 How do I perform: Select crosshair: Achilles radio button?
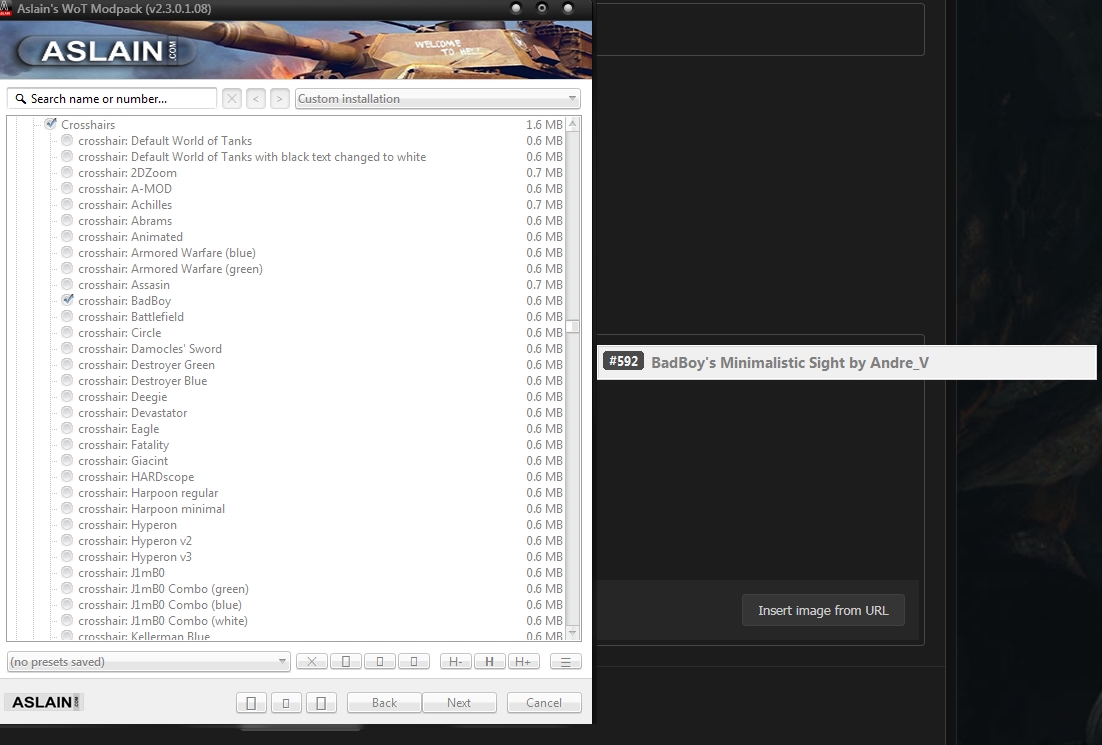coord(67,205)
